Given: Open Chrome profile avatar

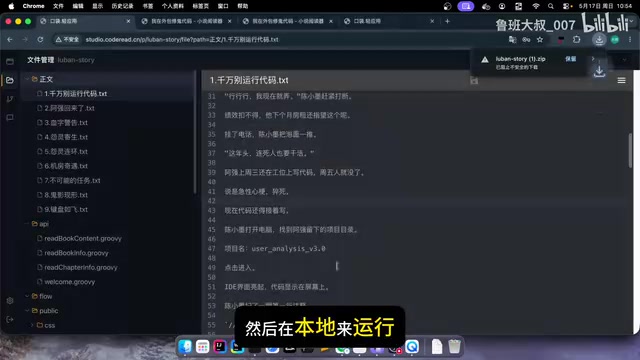Looking at the screenshot, I should 615,40.
